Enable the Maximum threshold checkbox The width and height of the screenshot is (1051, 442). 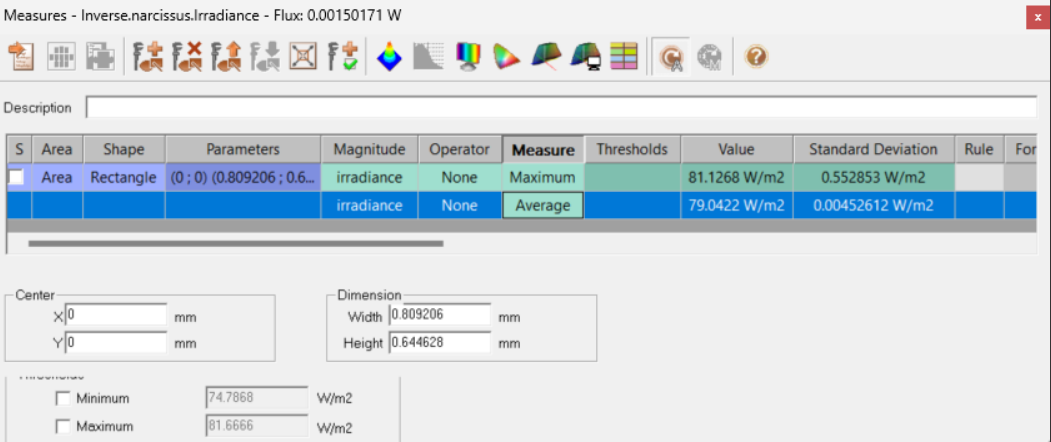pos(63,427)
